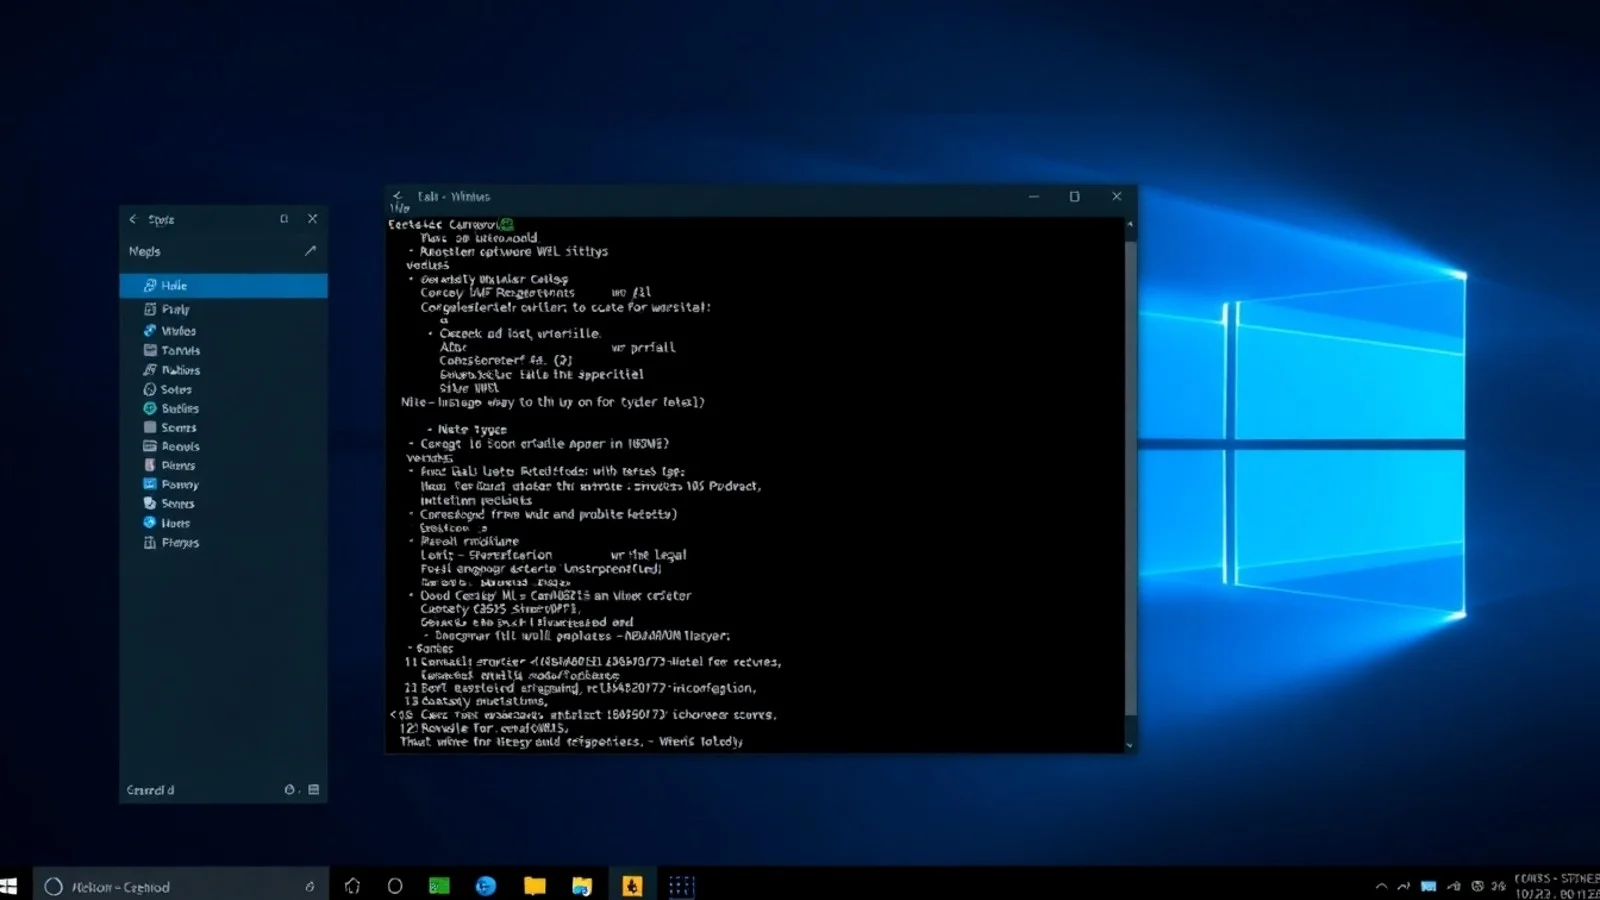Image resolution: width=1600 pixels, height=900 pixels.
Task: Click the home icon on the taskbar
Action: pyautogui.click(x=352, y=886)
